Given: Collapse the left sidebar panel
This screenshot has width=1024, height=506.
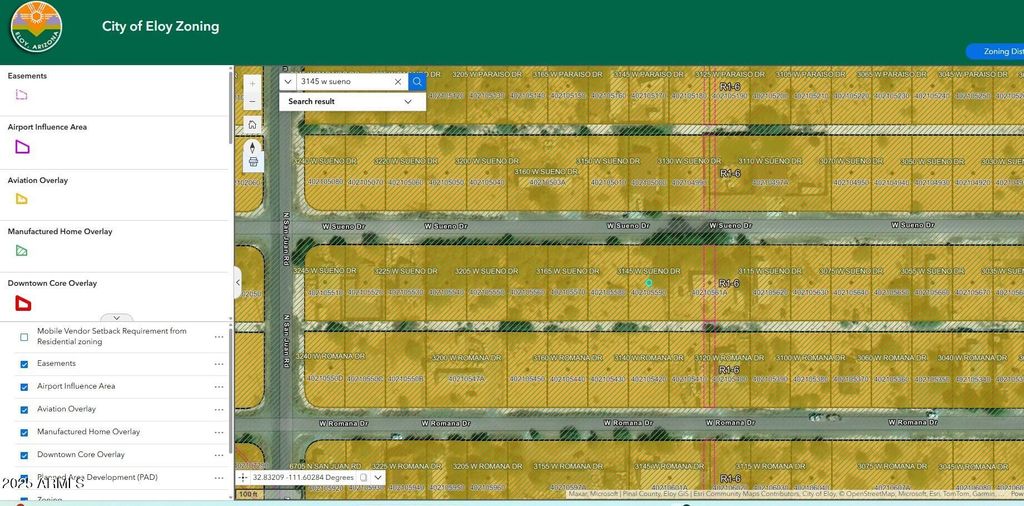Looking at the screenshot, I should [x=238, y=283].
